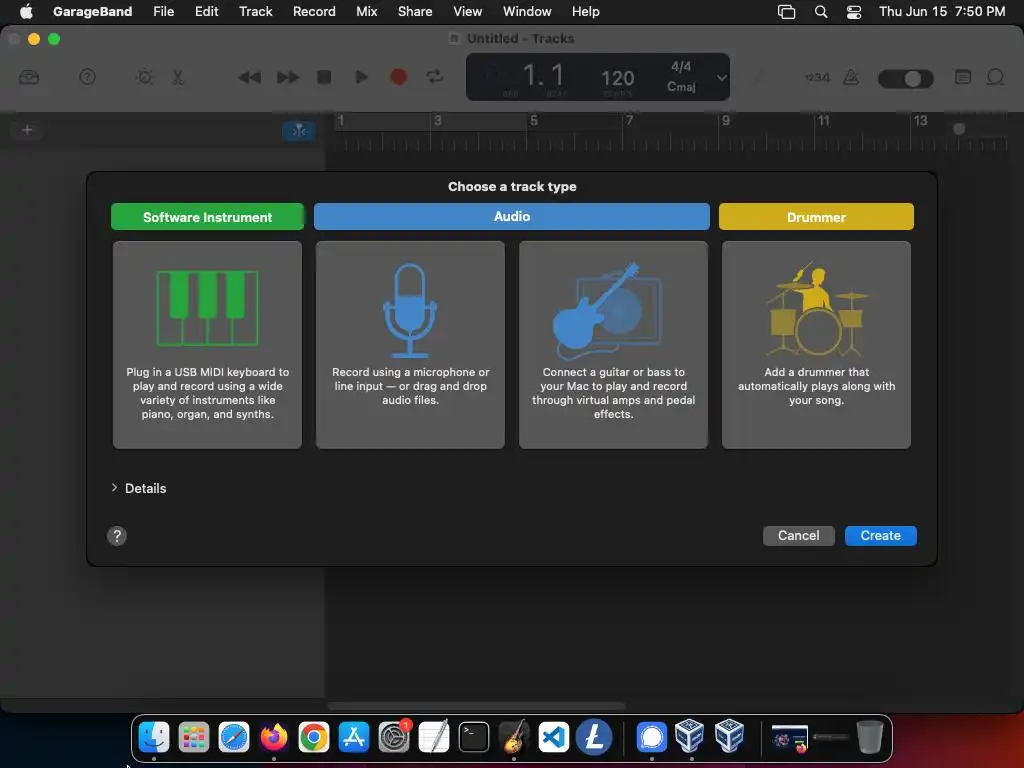Click ruler at bar 9

pyautogui.click(x=726, y=121)
